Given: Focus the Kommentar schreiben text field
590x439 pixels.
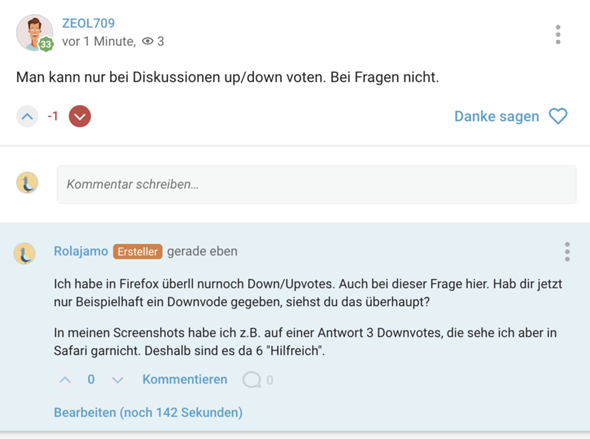Looking at the screenshot, I should 316,184.
